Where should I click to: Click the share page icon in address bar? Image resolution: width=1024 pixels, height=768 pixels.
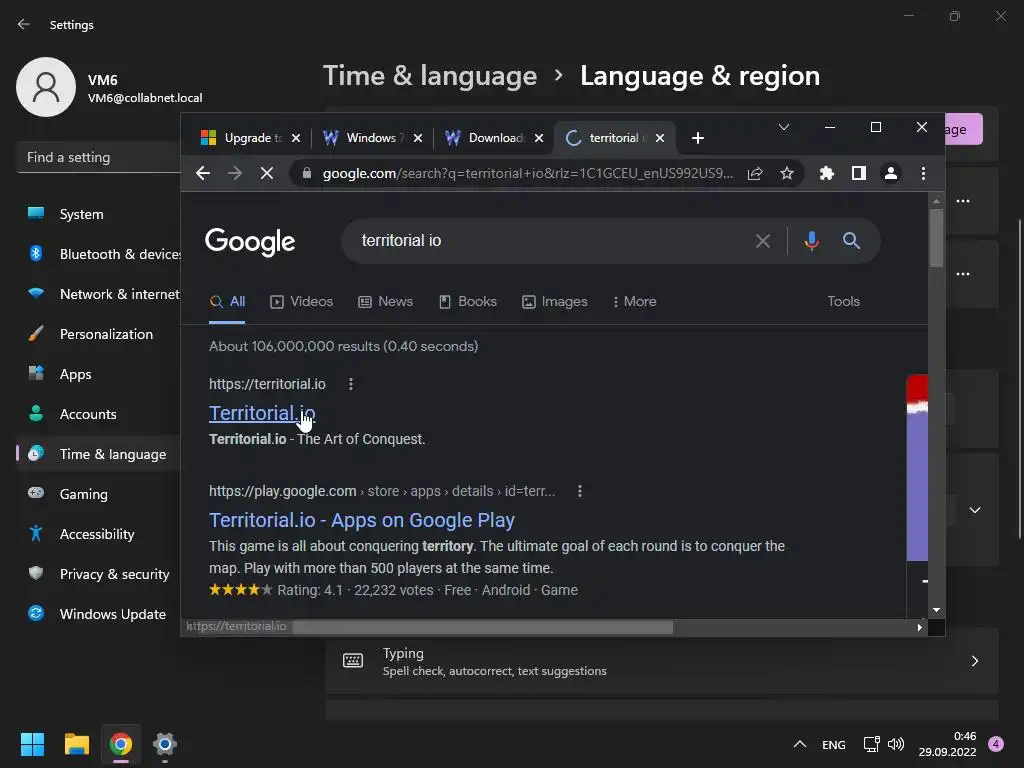click(755, 173)
